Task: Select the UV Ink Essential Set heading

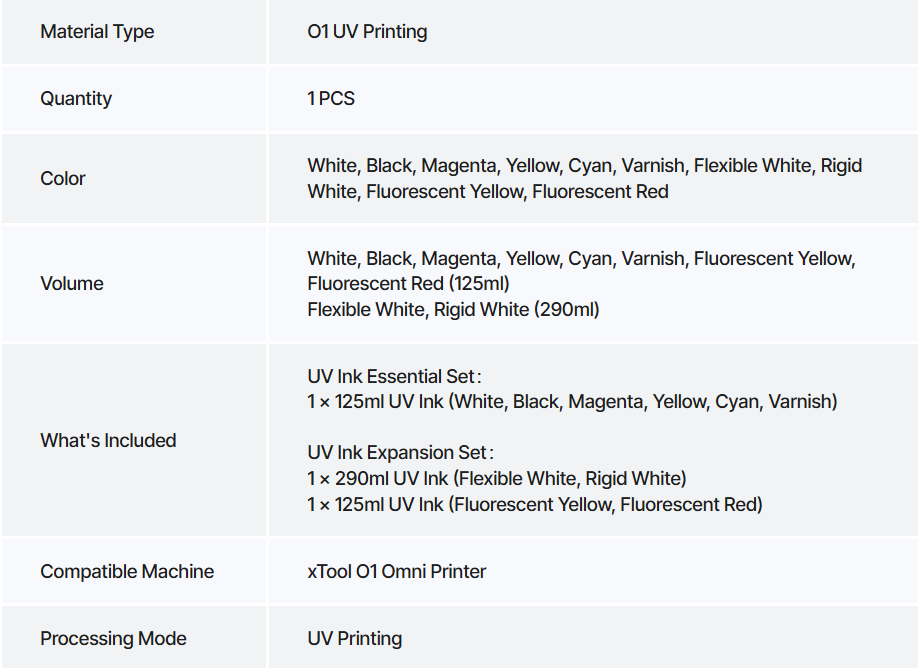Action: (394, 376)
